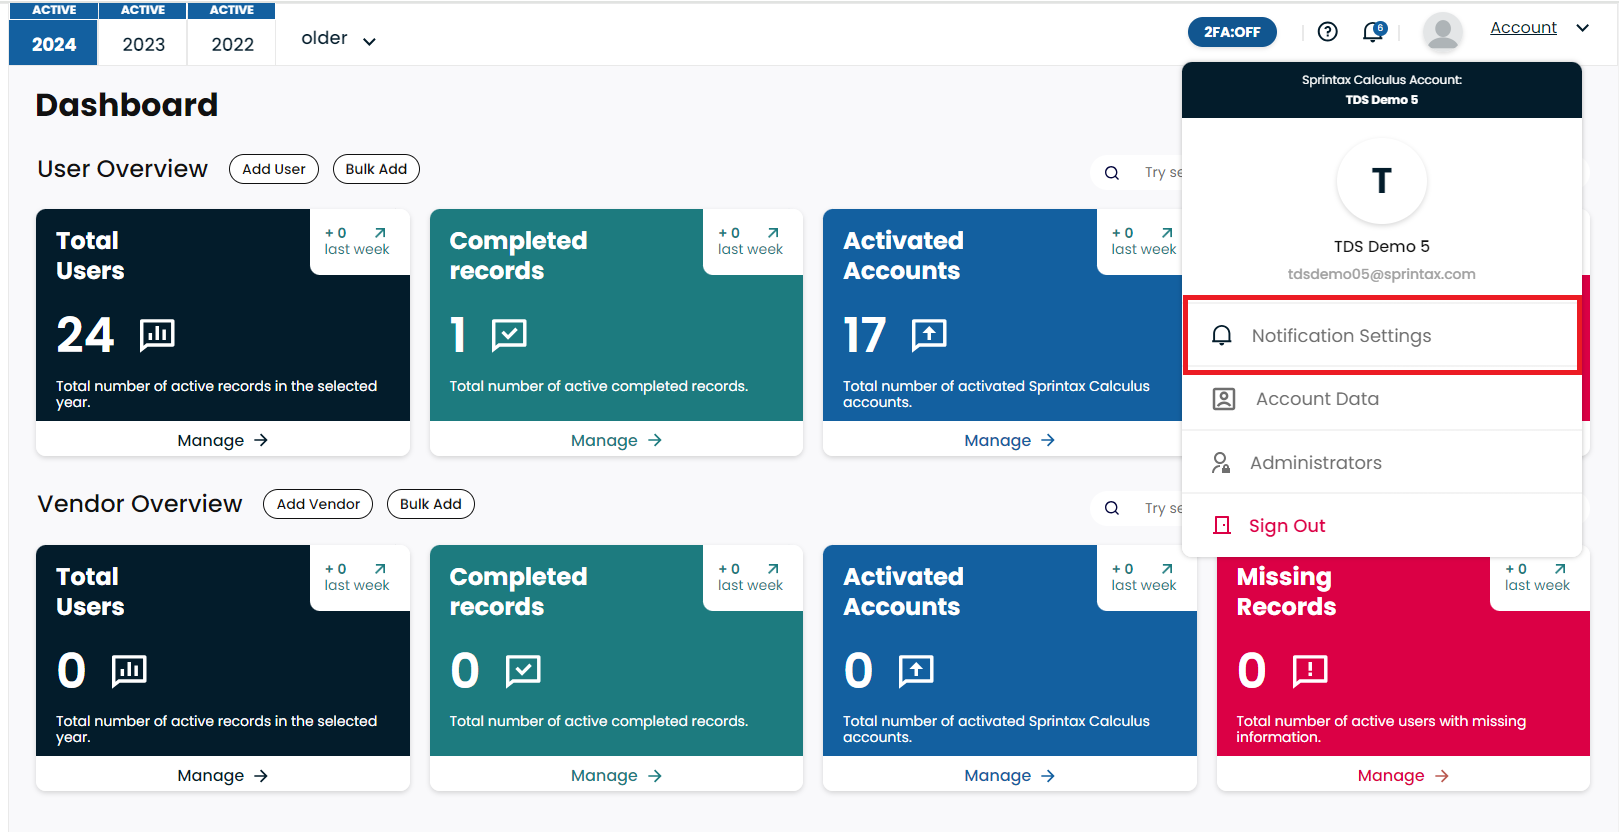Image resolution: width=1619 pixels, height=832 pixels.
Task: Click the User Overview search magnifier icon
Action: [1112, 173]
